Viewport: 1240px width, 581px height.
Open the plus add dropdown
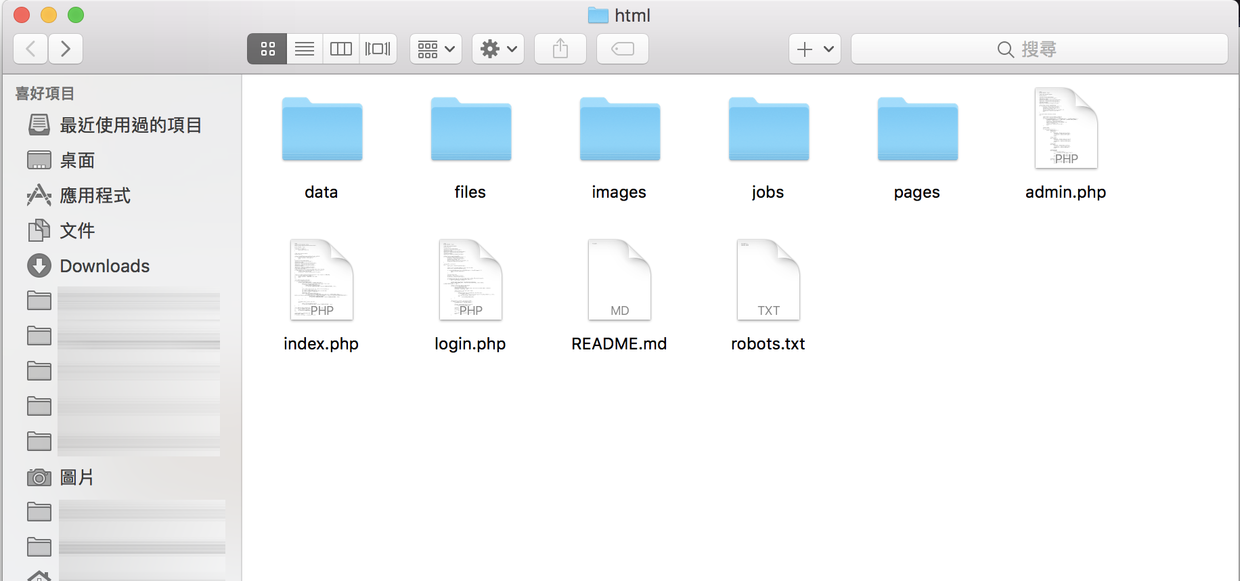point(814,49)
